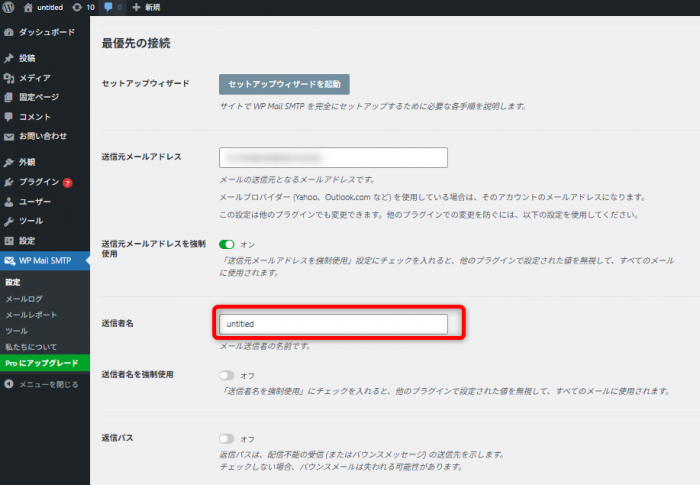
Task: Click the 送信者名 input field with untitled
Action: (333, 324)
